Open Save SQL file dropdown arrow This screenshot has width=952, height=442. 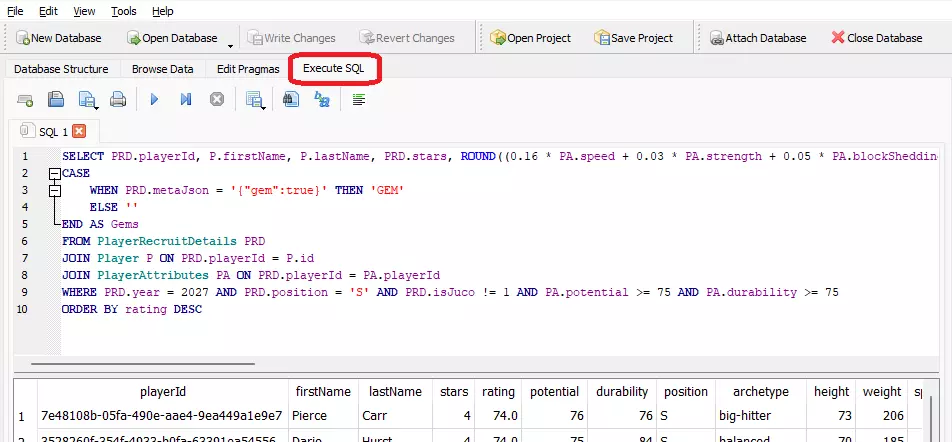[x=97, y=108]
